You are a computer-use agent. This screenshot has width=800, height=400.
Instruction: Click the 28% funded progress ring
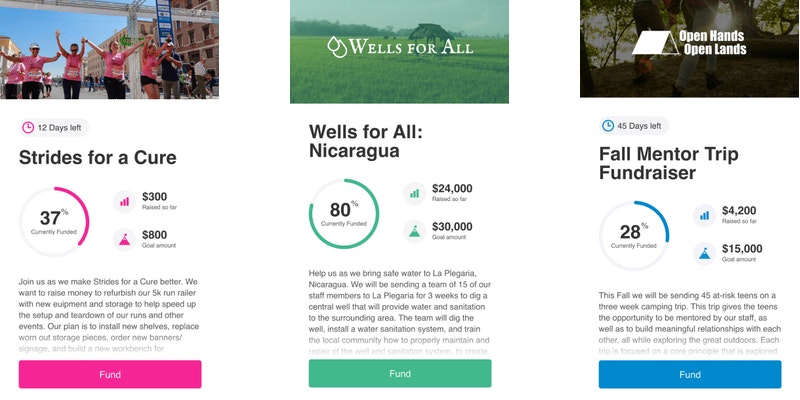pos(634,235)
